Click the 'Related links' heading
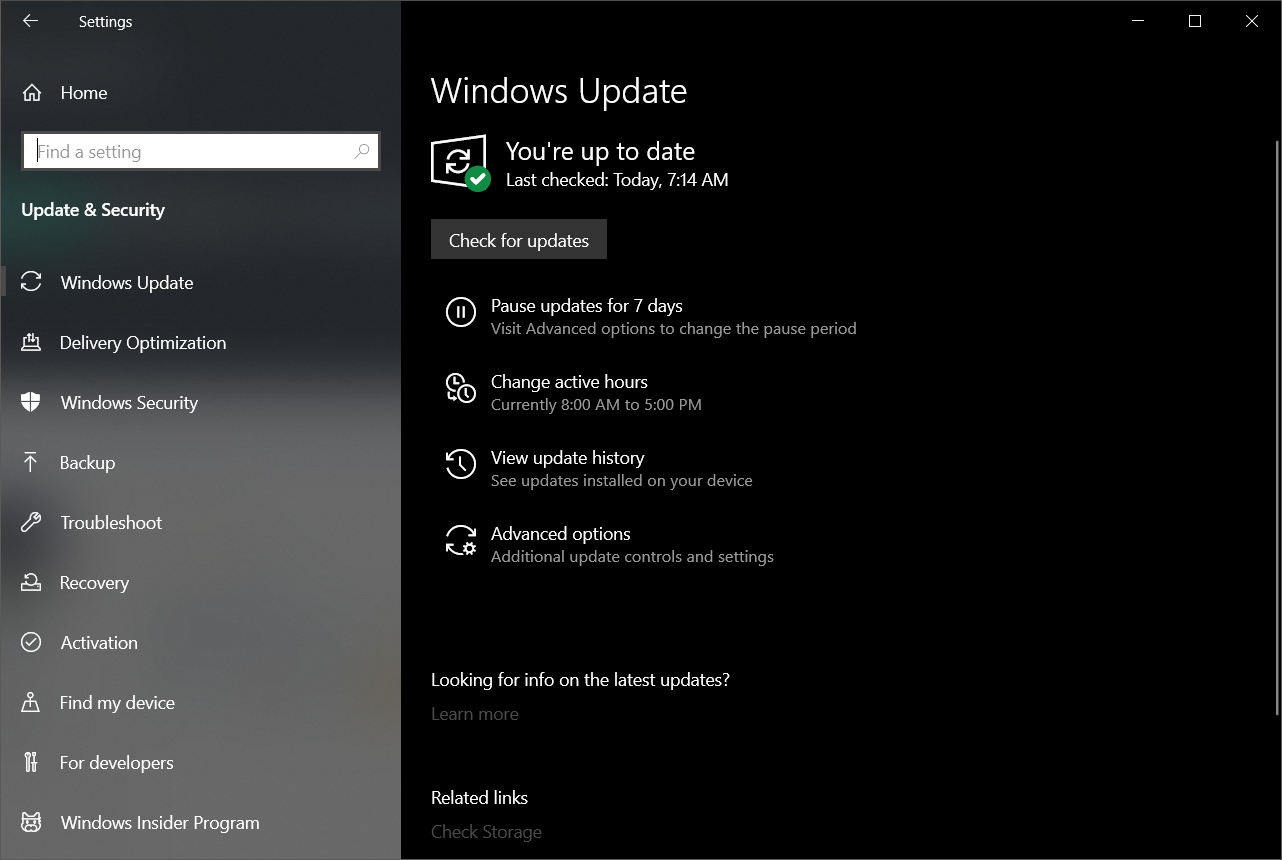Viewport: 1282px width, 860px height. [x=479, y=798]
